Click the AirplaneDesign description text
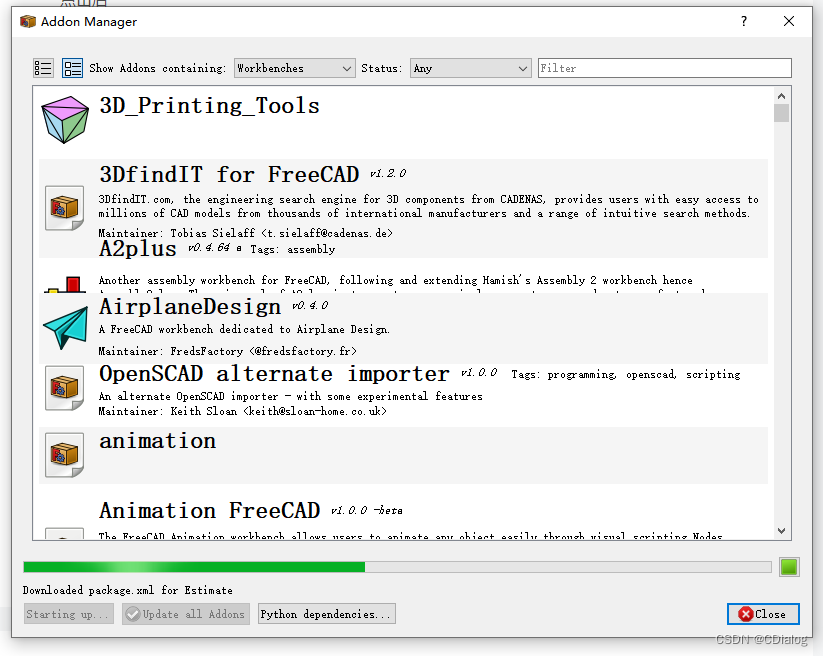The width and height of the screenshot is (823, 656). (x=244, y=330)
